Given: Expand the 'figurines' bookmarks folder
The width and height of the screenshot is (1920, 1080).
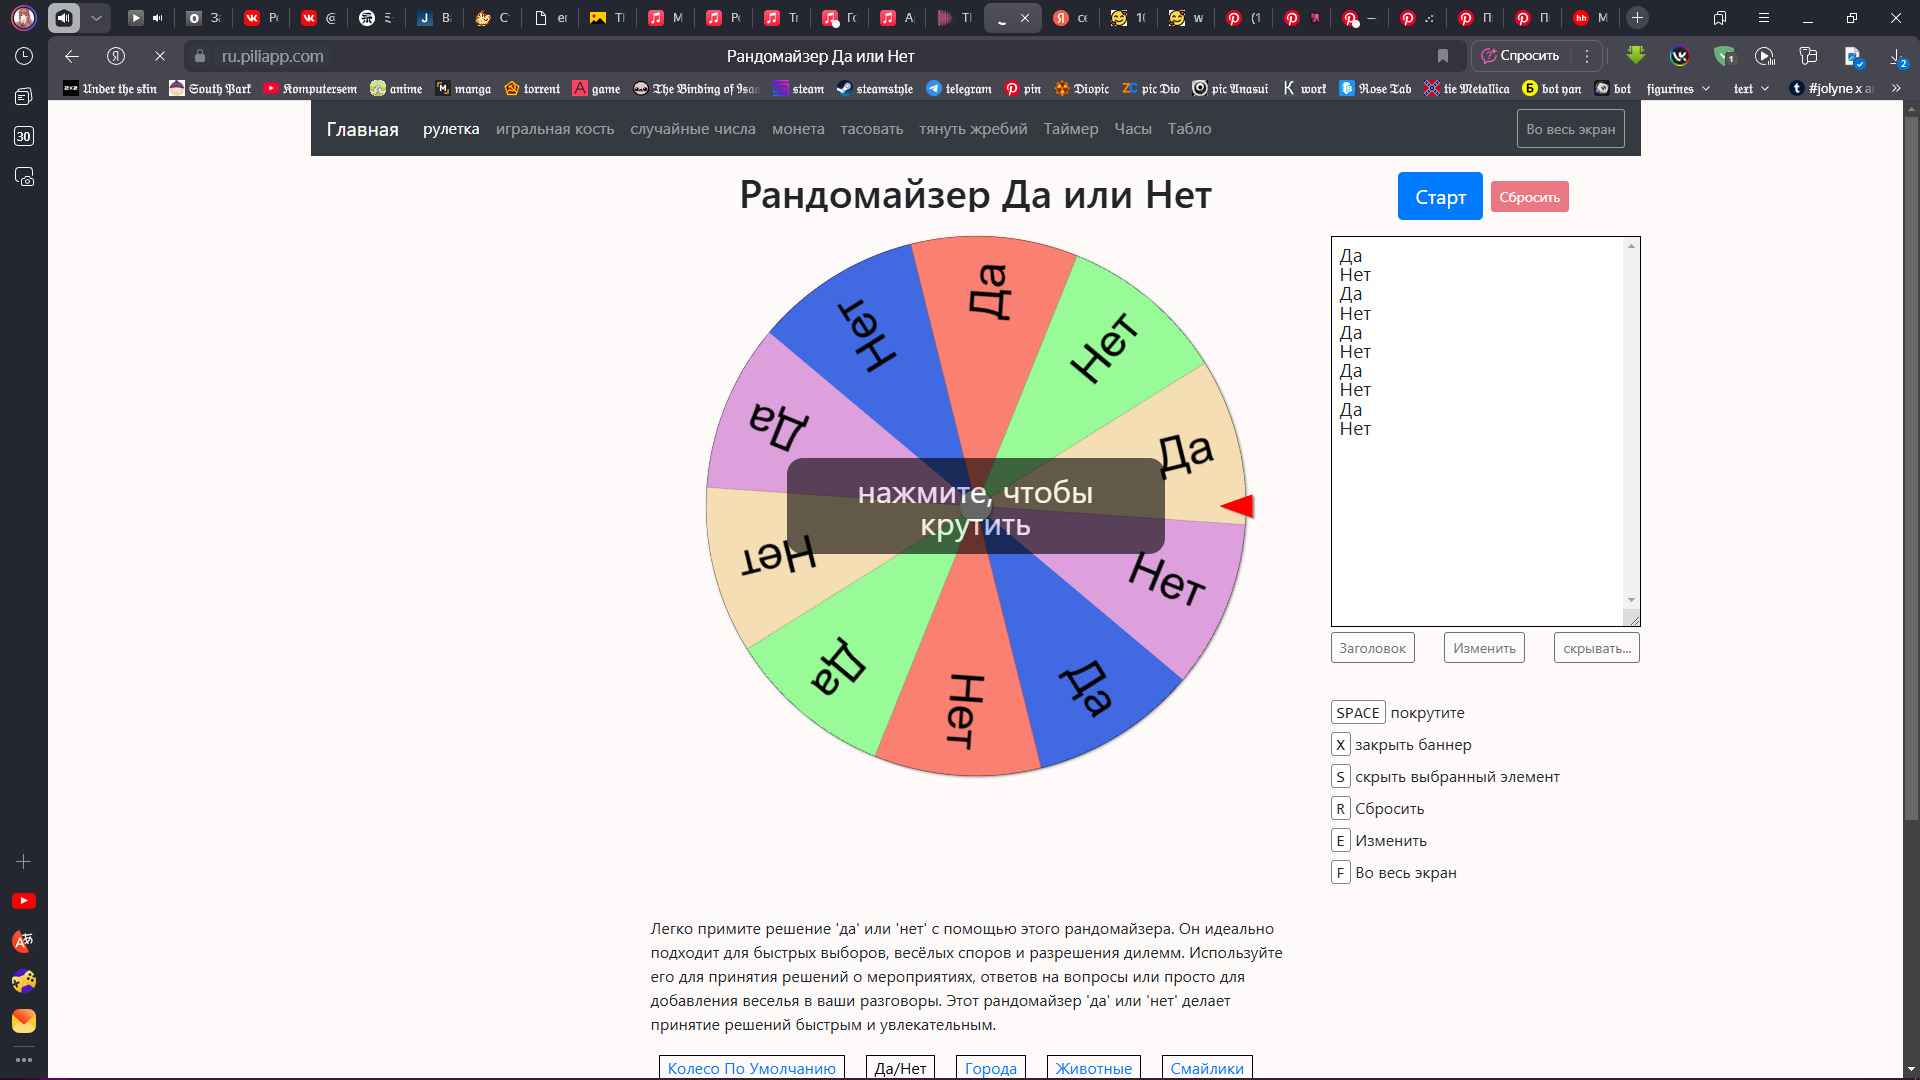Looking at the screenshot, I should click(x=1678, y=89).
